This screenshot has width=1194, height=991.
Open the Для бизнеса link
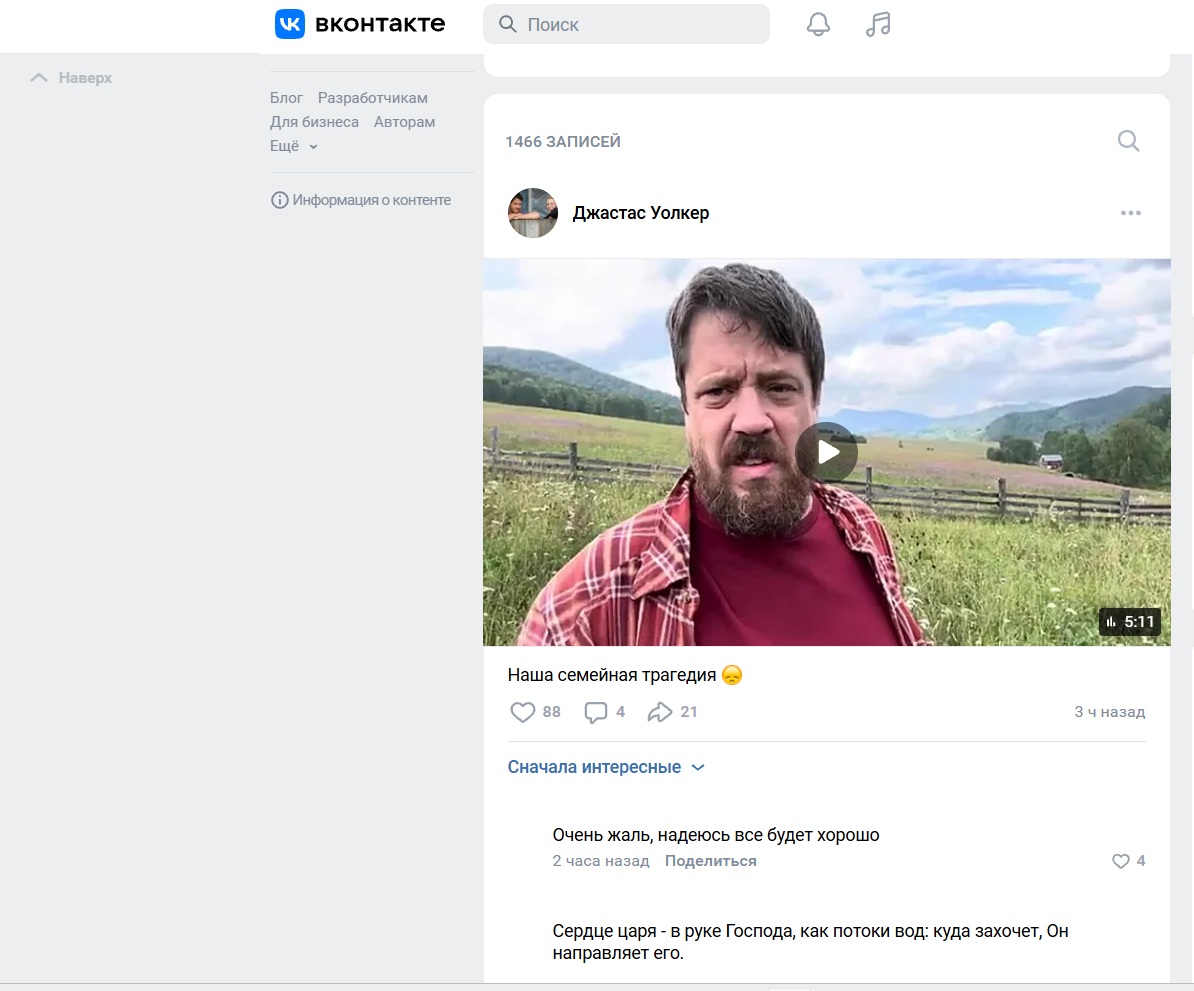tap(314, 122)
